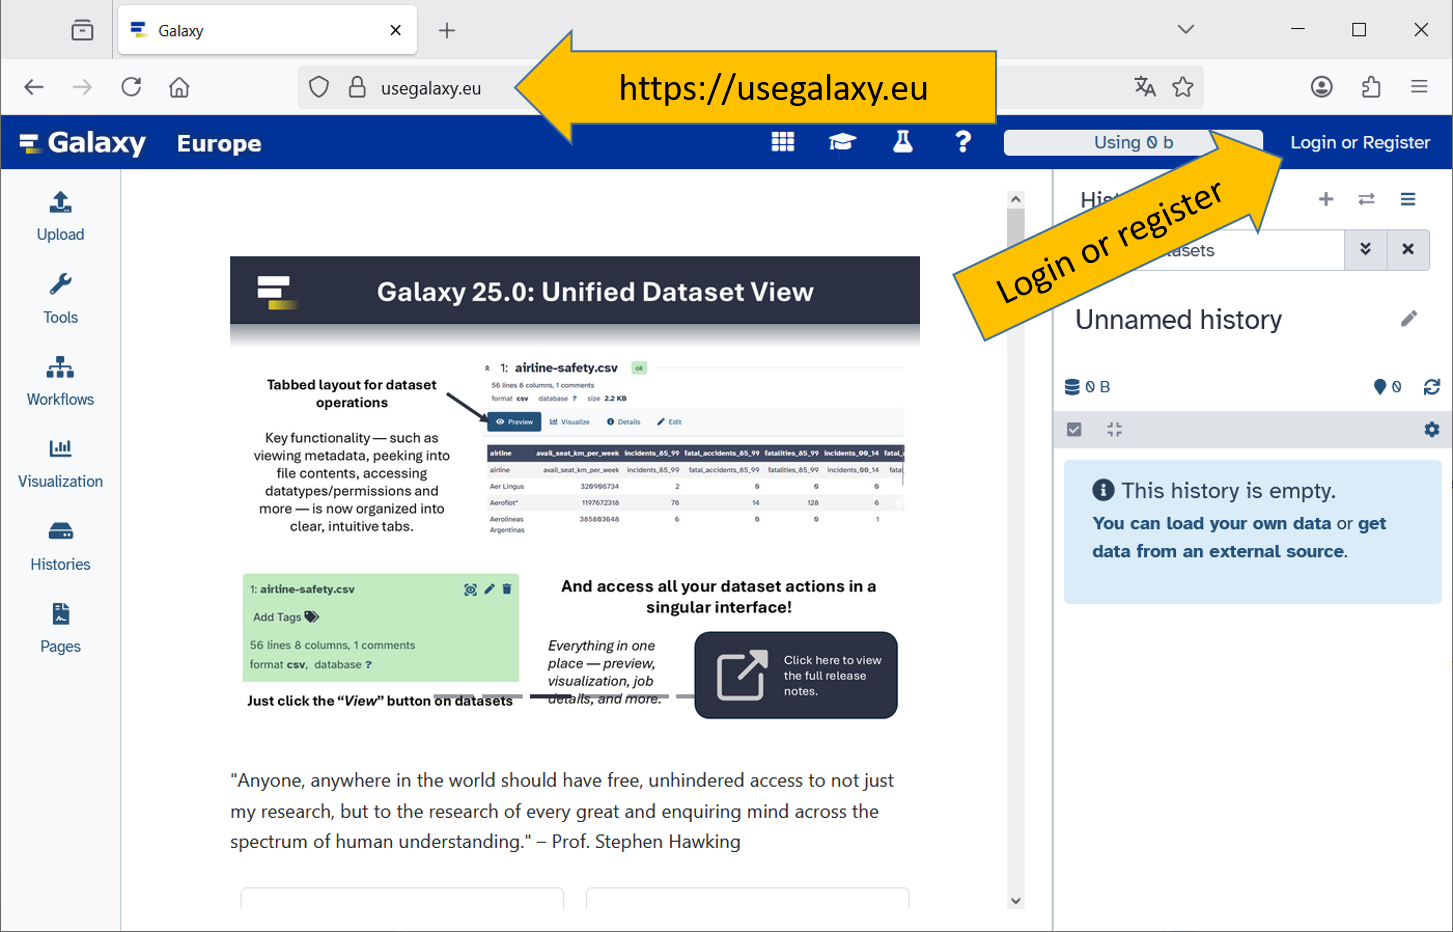Open the recent browsing tab view icon
Image resolution: width=1453 pixels, height=932 pixels.
82,30
